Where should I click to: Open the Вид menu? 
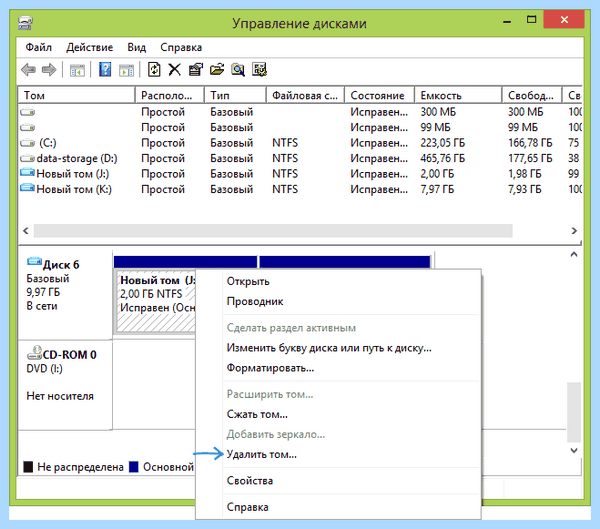pyautogui.click(x=137, y=47)
